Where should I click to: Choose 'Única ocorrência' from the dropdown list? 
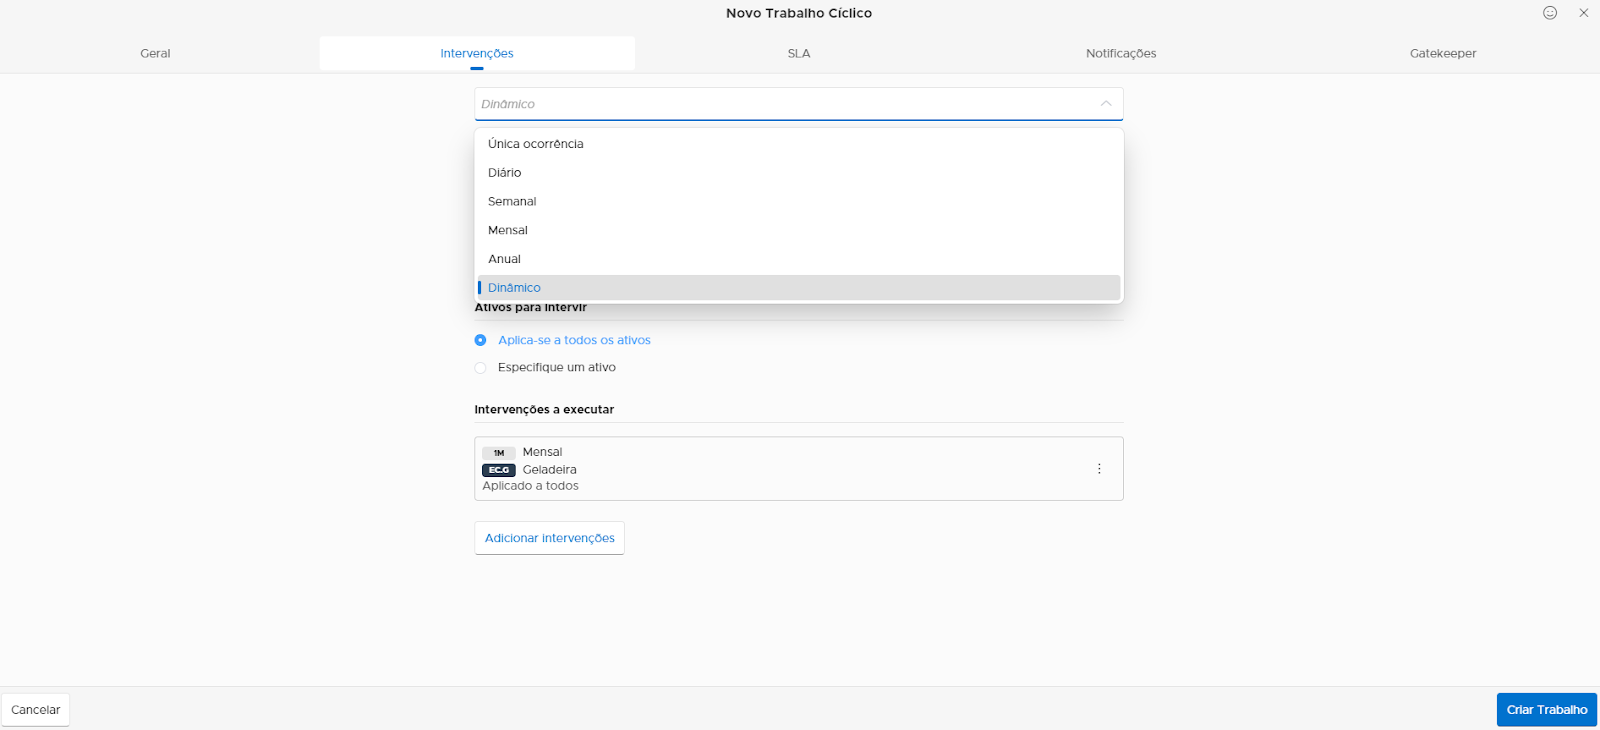click(x=799, y=144)
